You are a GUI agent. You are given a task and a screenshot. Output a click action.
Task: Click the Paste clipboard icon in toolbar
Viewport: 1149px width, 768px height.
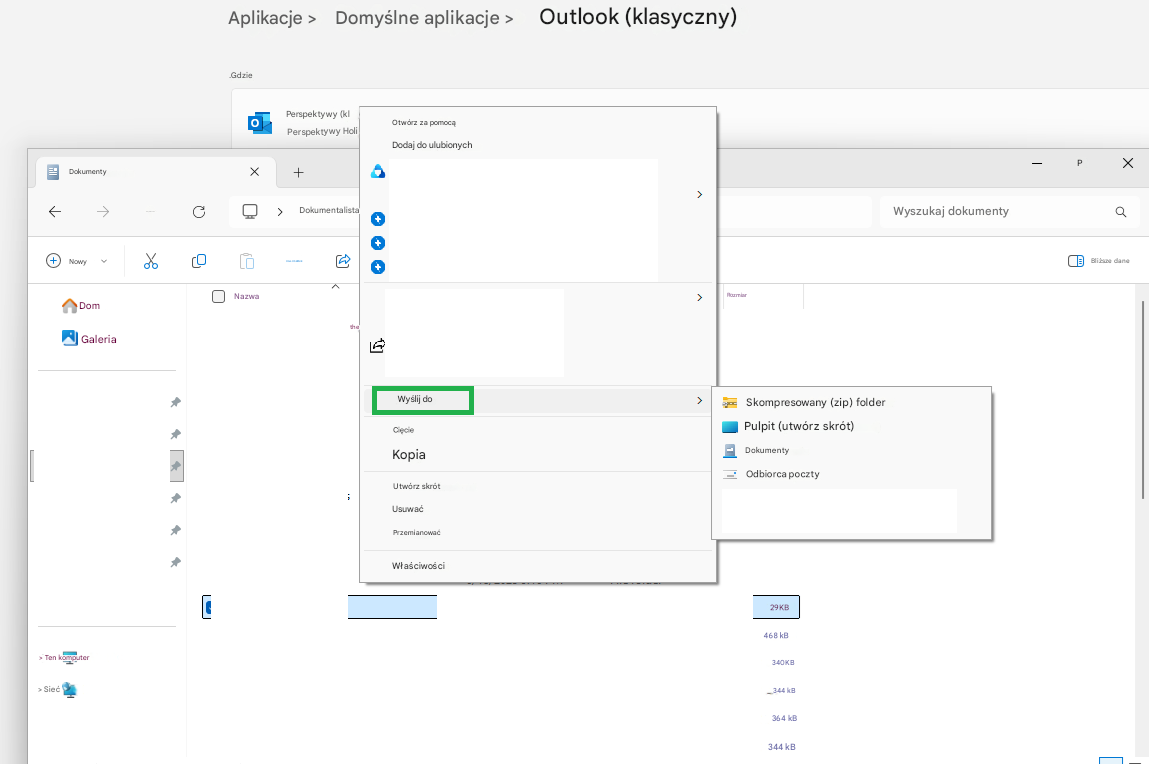(x=247, y=261)
